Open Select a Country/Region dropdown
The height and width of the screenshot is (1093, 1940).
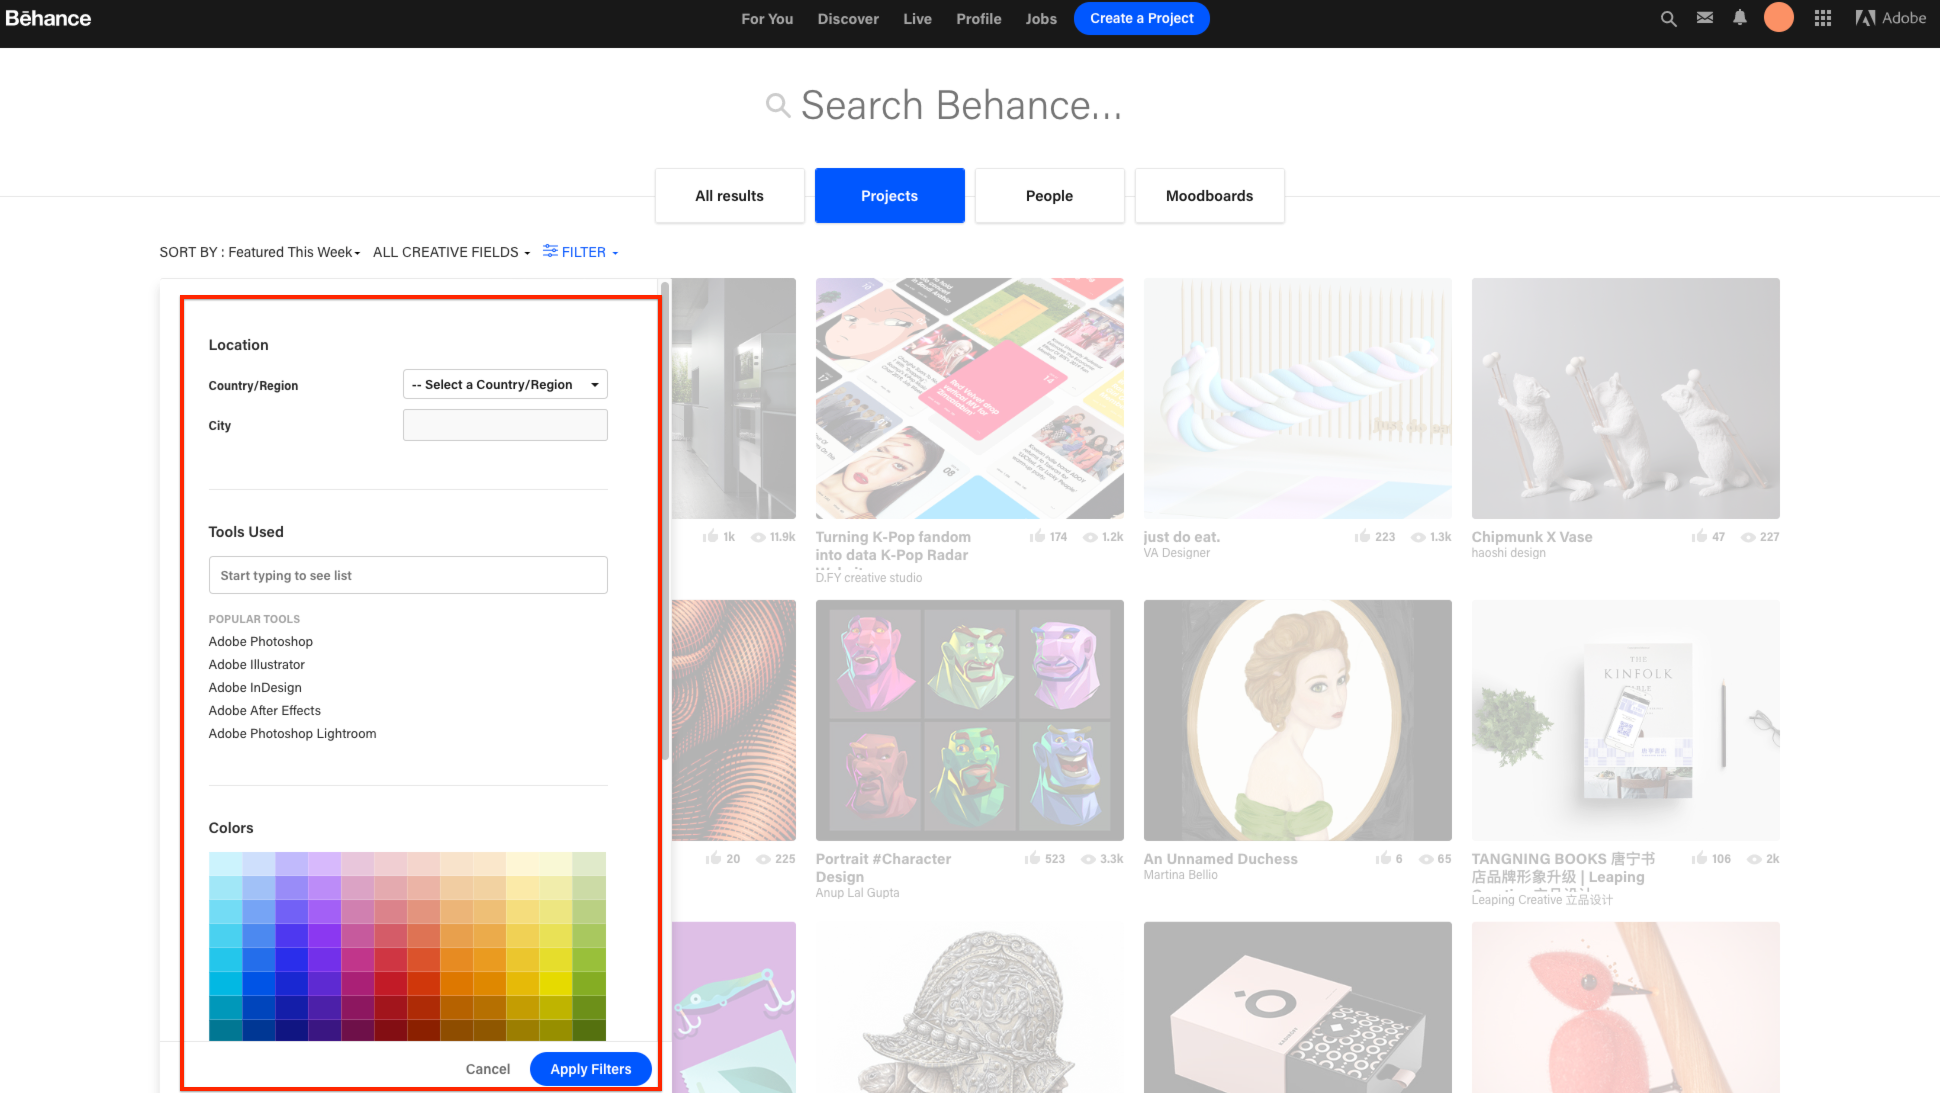point(505,384)
